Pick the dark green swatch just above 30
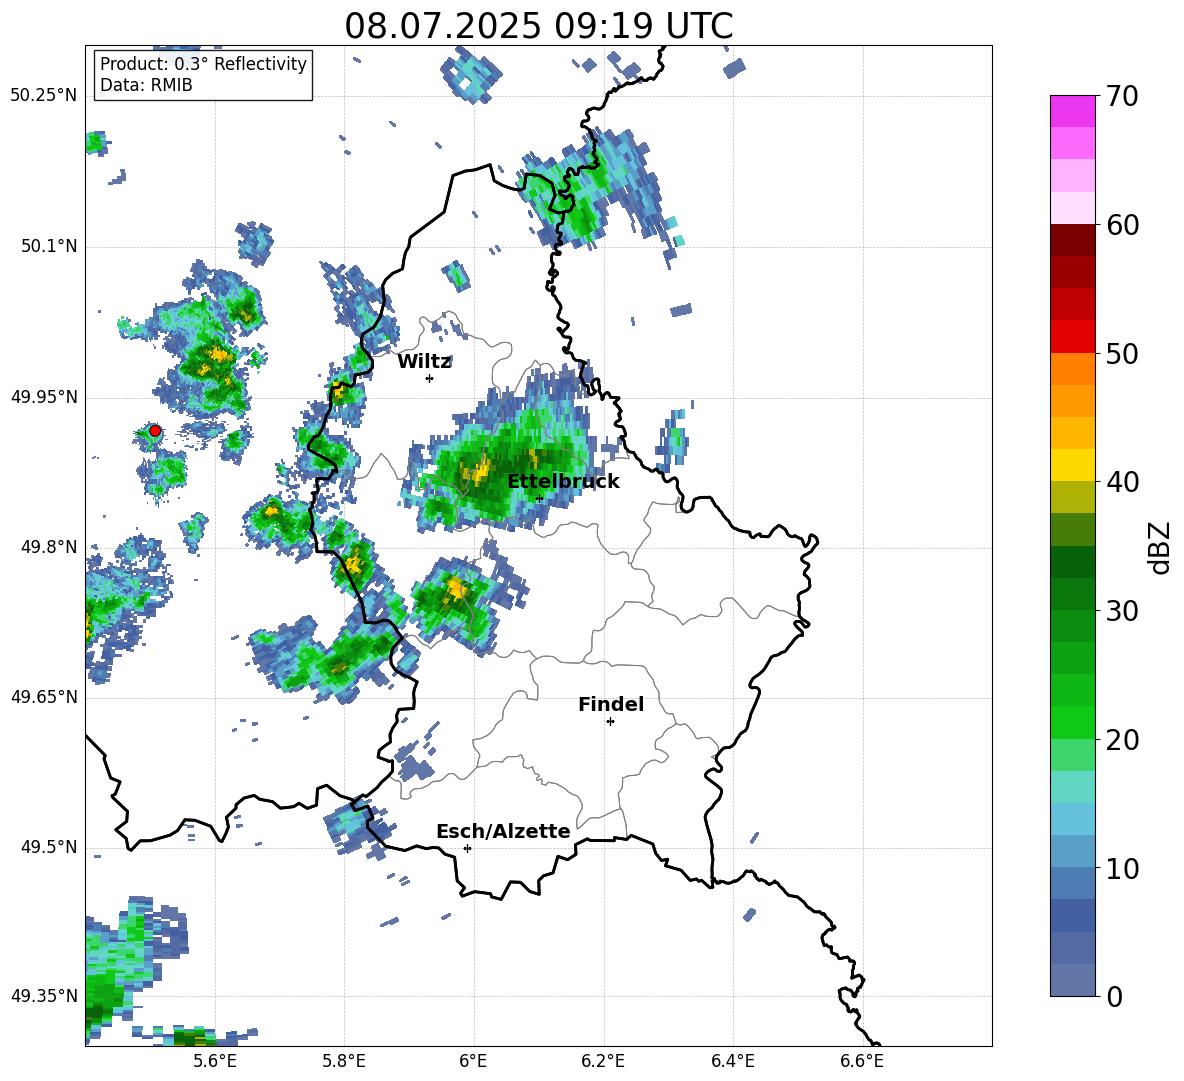Image resolution: width=1184 pixels, height=1081 pixels. coord(1073,593)
